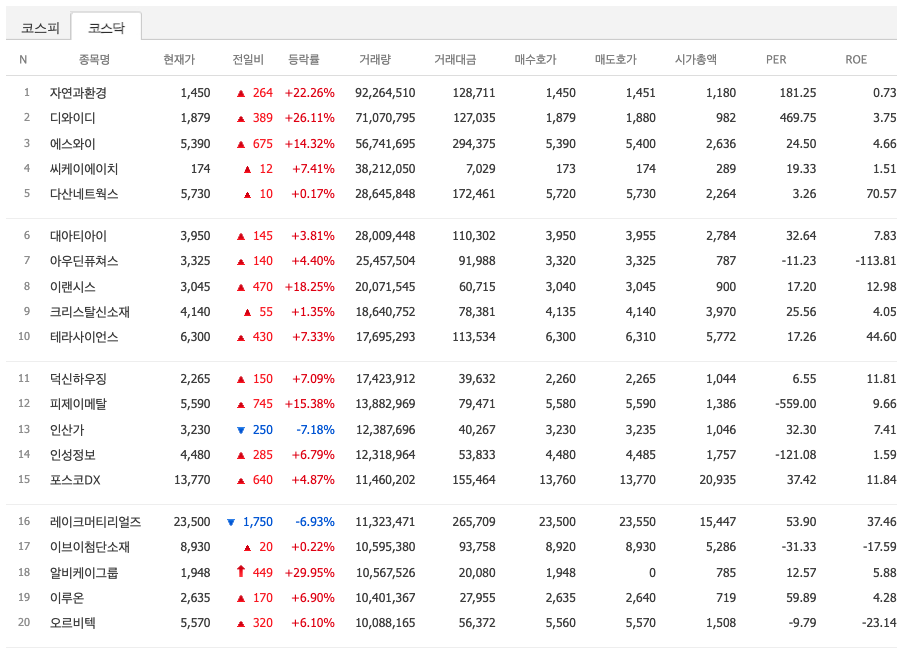Click the +26.11% change rate for 디와이디
Screen dimensions: 911x649
[310, 118]
